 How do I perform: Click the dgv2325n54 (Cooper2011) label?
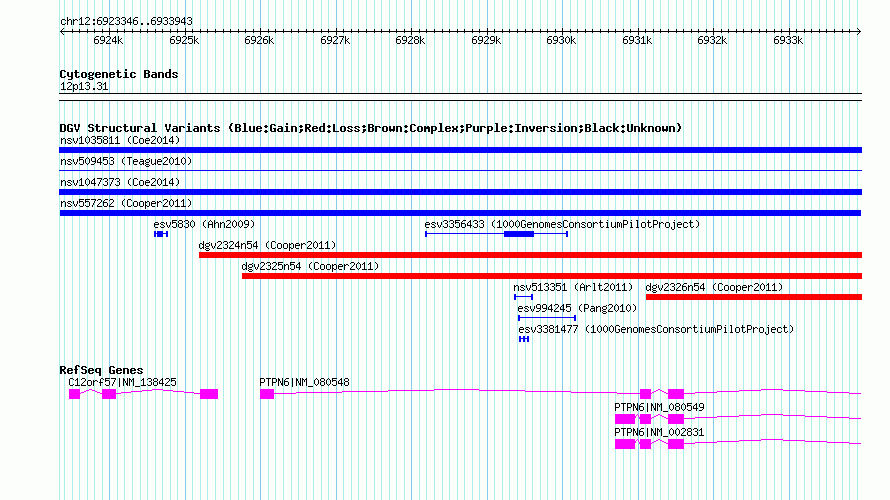pos(310,266)
